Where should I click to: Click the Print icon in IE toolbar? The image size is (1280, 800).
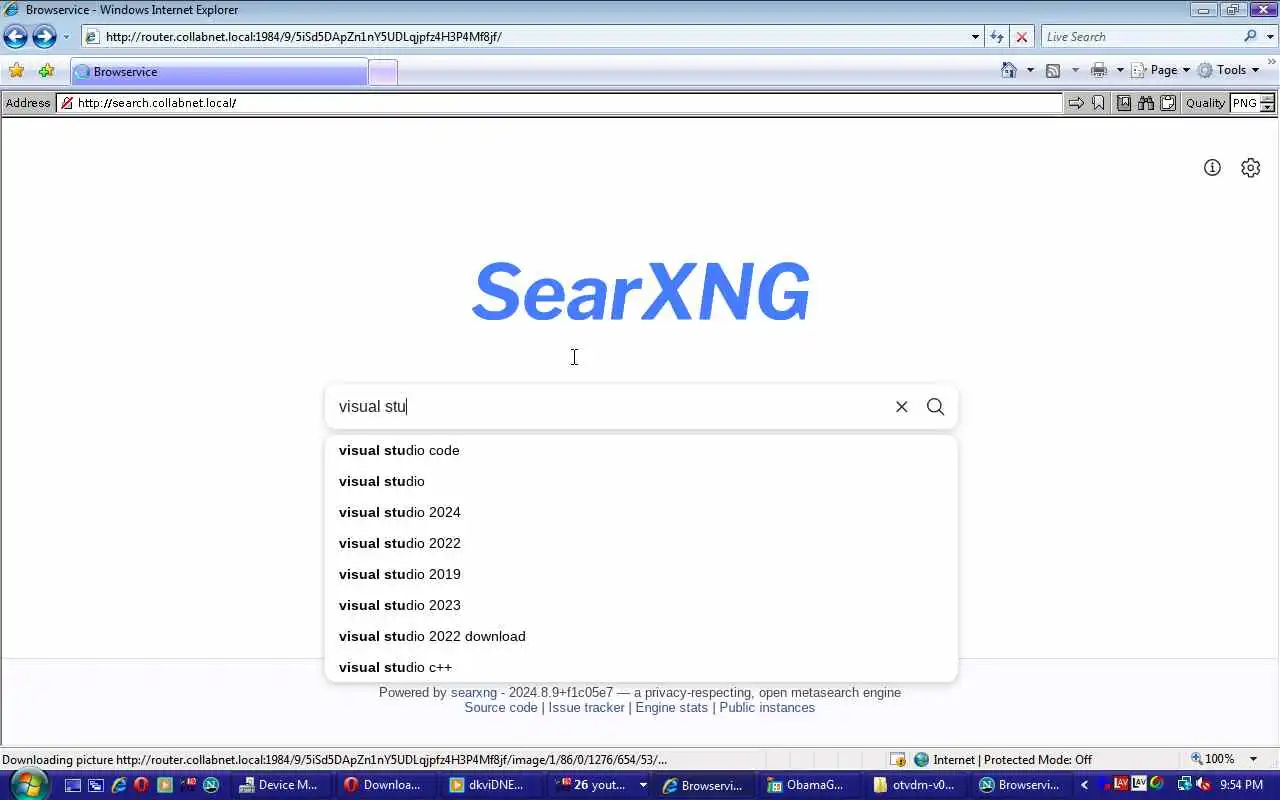coord(1099,70)
